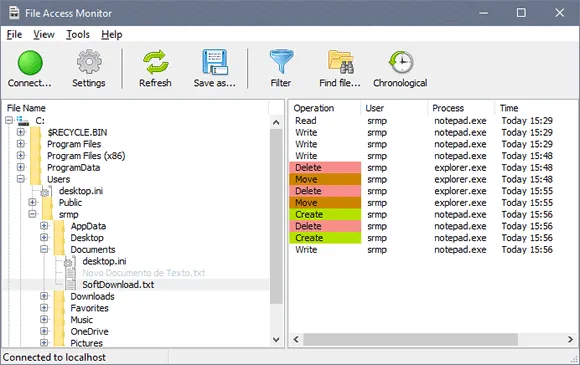
Task: Click the File Access Monitor title icon
Action: click(14, 13)
